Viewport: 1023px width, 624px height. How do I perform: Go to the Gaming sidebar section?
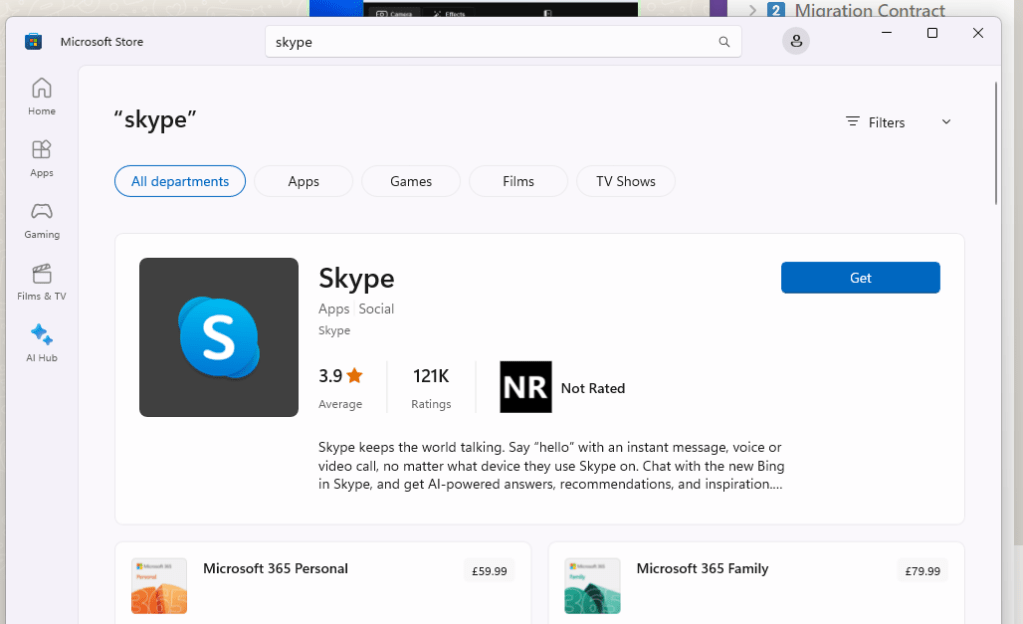click(x=42, y=221)
